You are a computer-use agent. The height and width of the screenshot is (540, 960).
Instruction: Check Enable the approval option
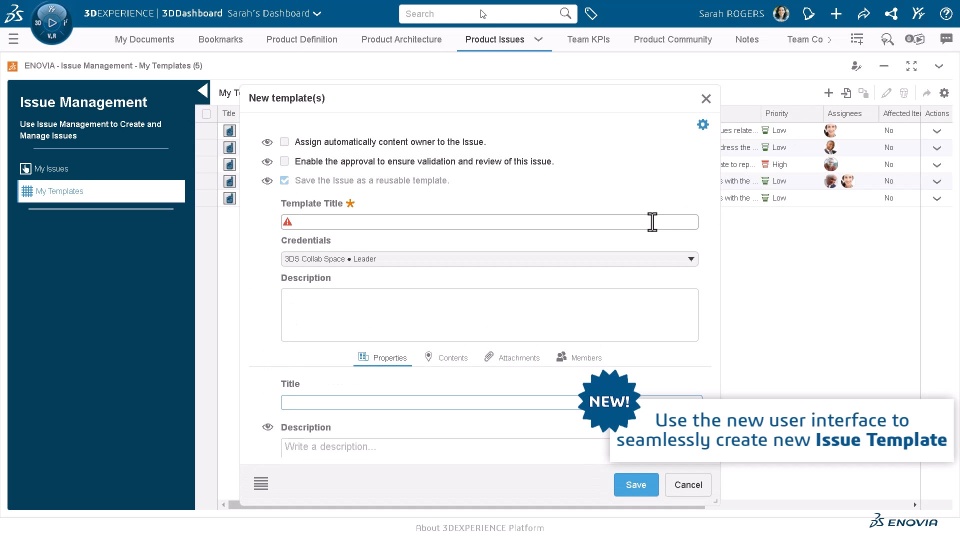[x=285, y=162]
